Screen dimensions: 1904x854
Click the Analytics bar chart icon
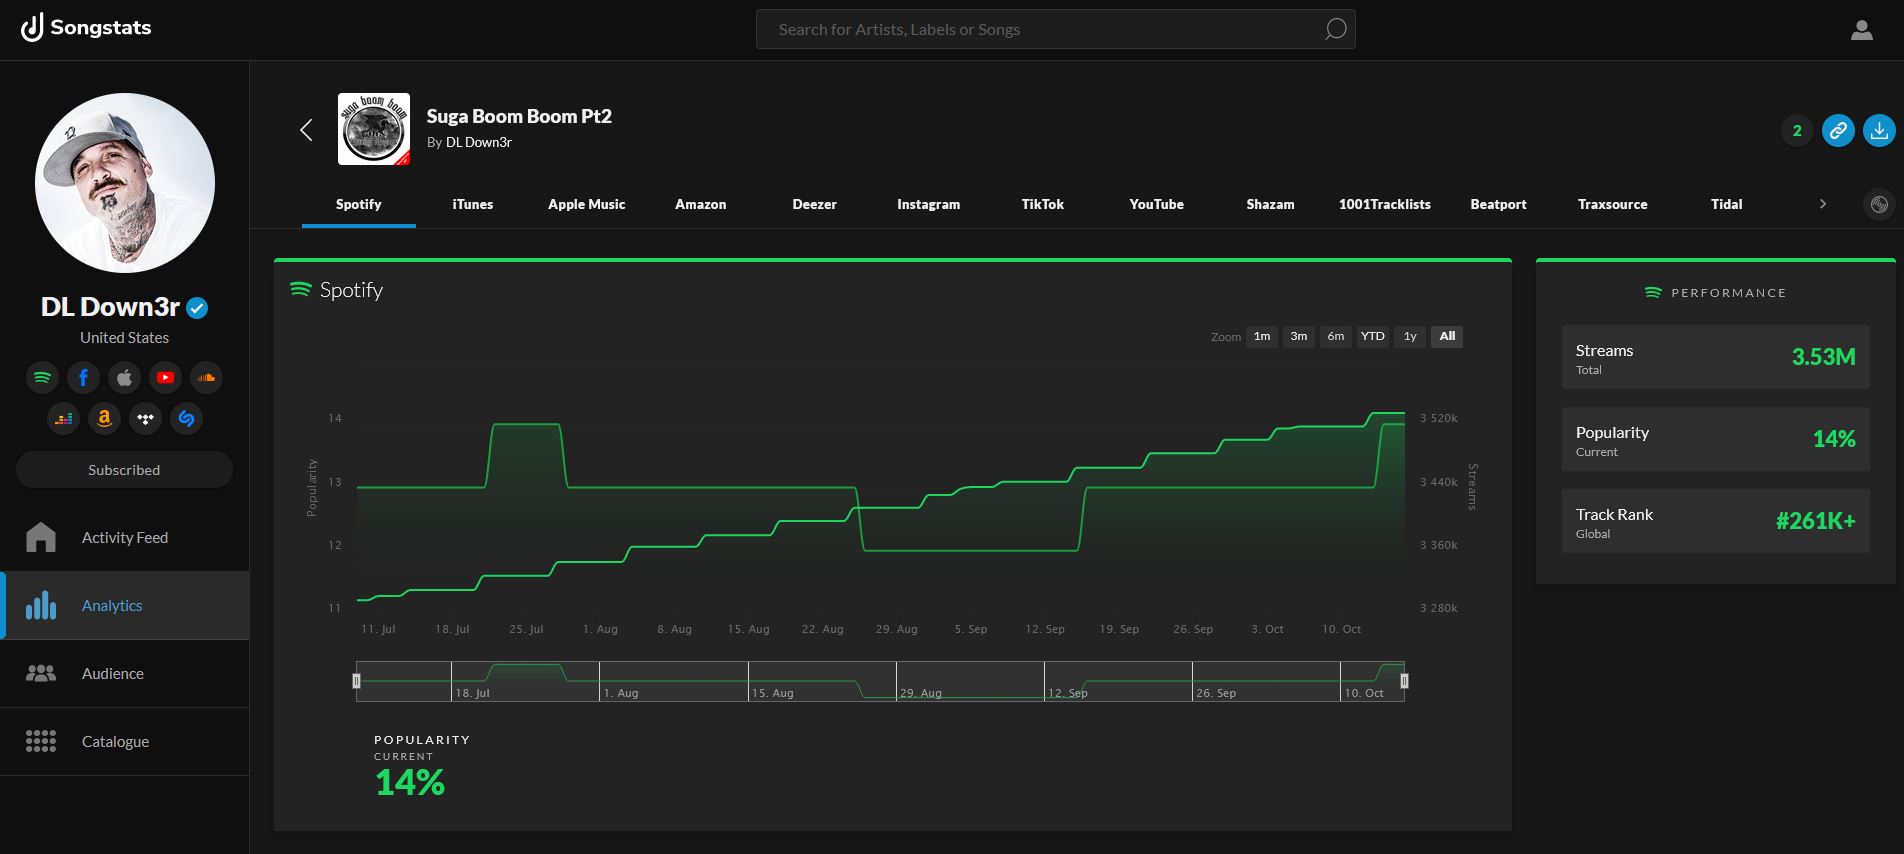click(x=41, y=605)
